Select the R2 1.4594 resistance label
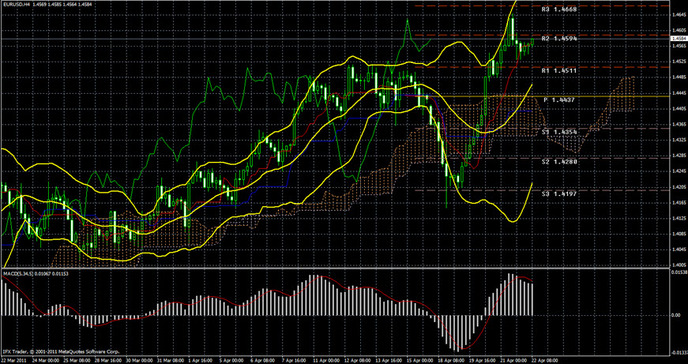688x364 pixels. point(559,39)
